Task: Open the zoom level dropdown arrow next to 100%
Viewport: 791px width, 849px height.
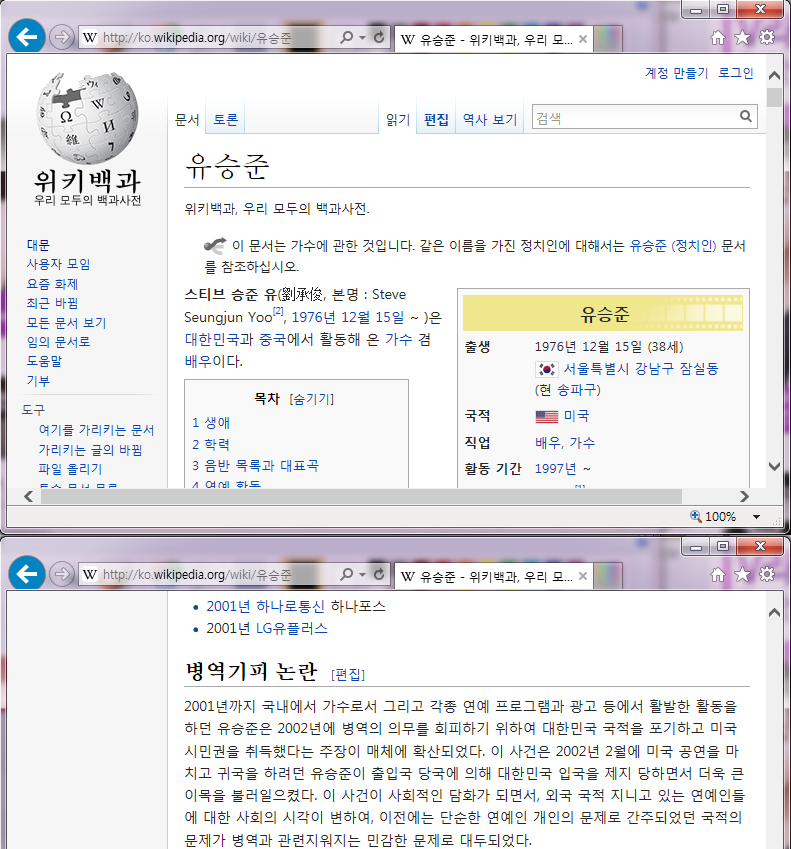Action: (756, 517)
